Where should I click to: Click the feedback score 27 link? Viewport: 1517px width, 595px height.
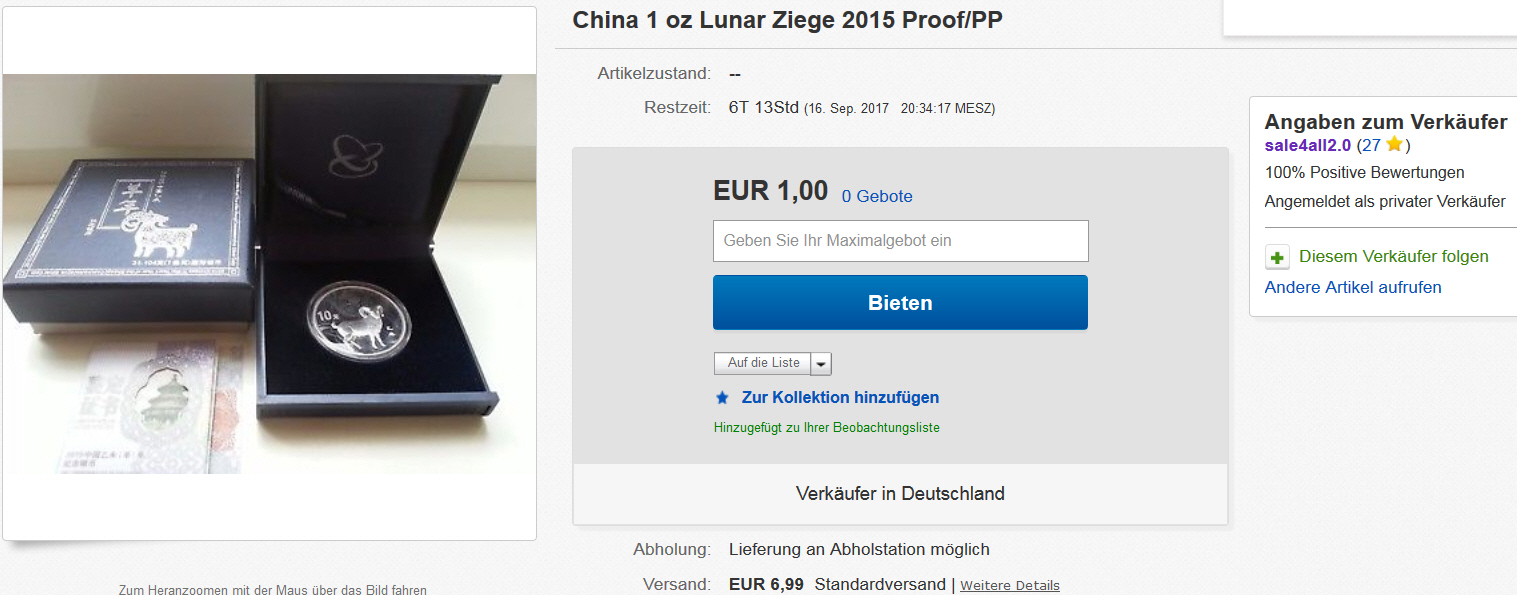[x=1370, y=145]
